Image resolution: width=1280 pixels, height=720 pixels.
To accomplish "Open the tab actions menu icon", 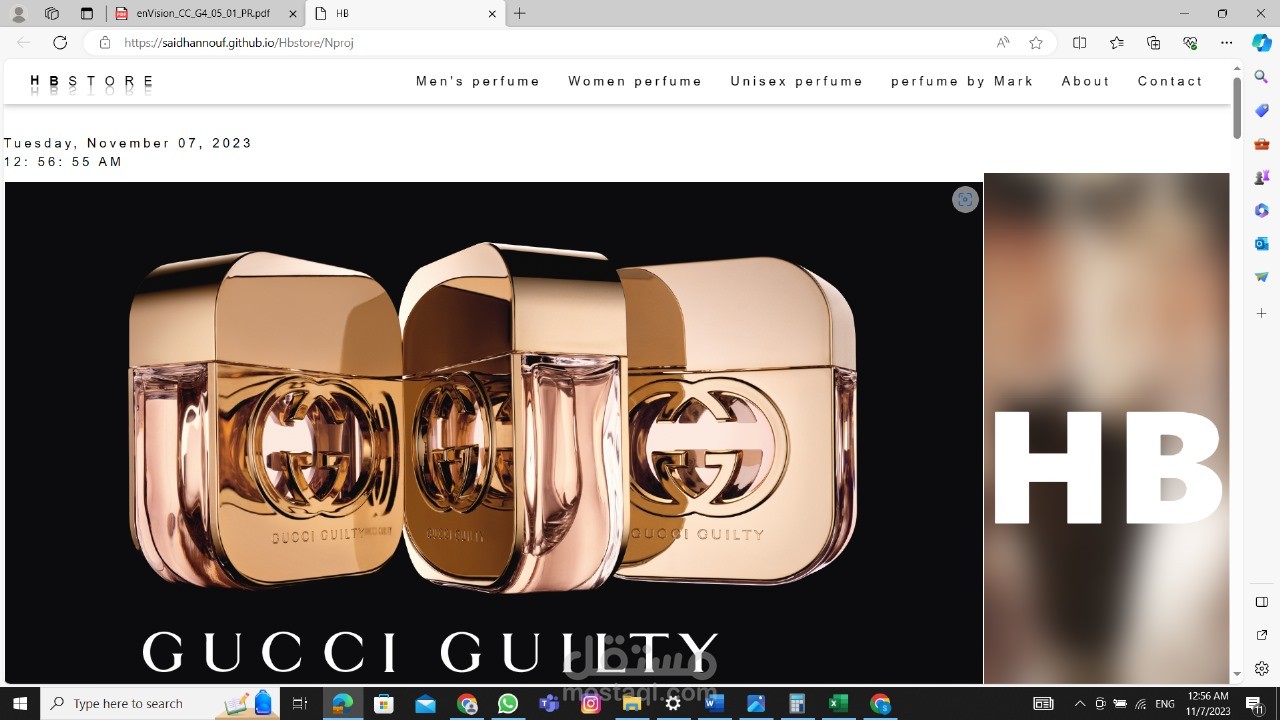I will point(86,14).
